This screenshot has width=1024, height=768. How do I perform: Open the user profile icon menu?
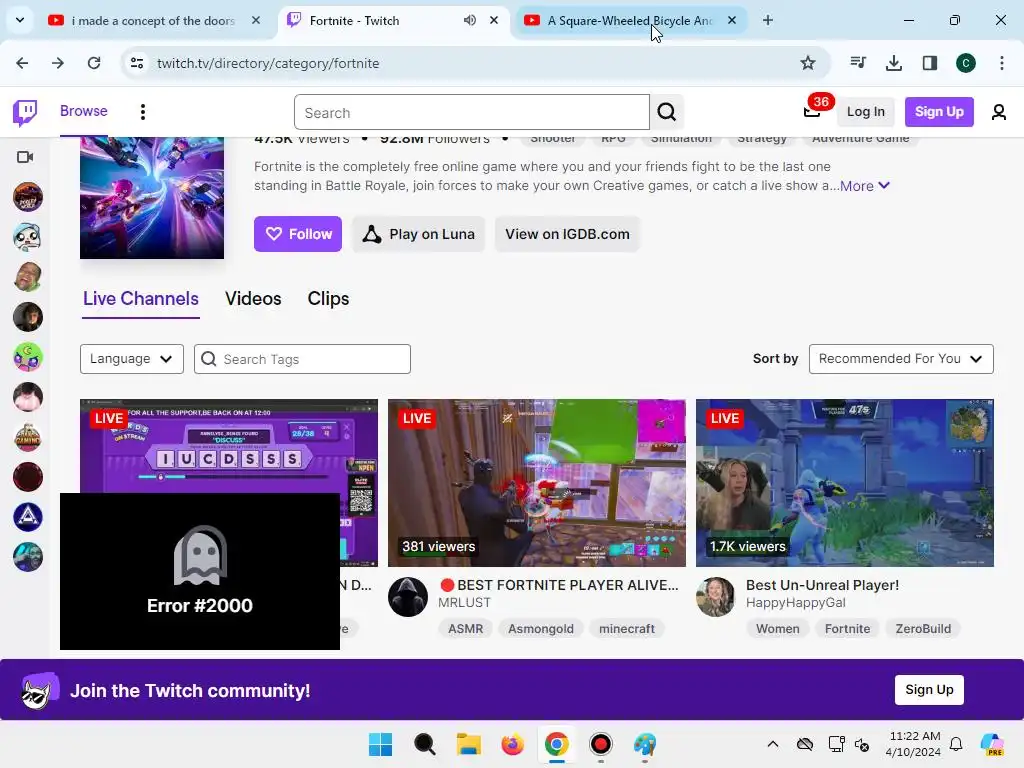[999, 112]
